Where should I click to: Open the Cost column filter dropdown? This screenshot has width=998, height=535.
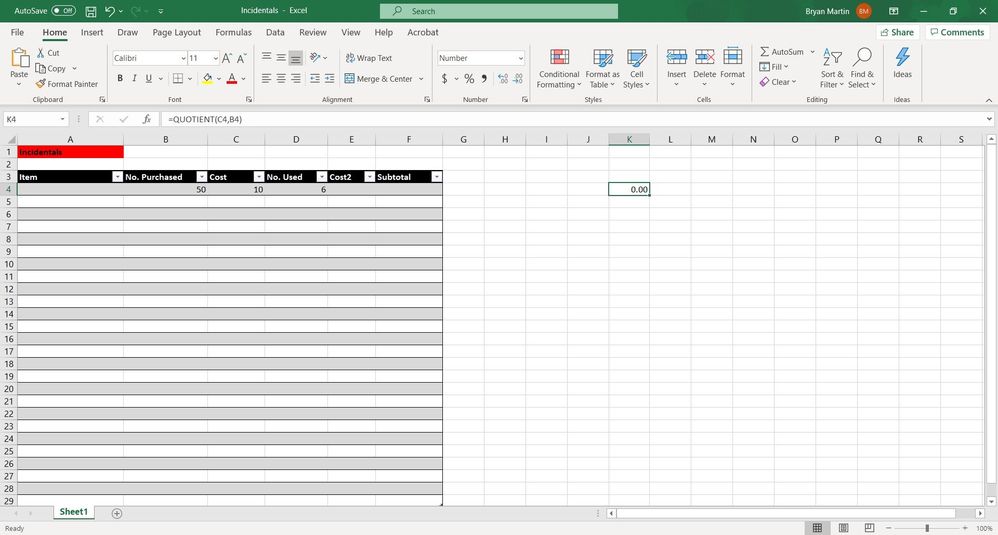(x=258, y=177)
